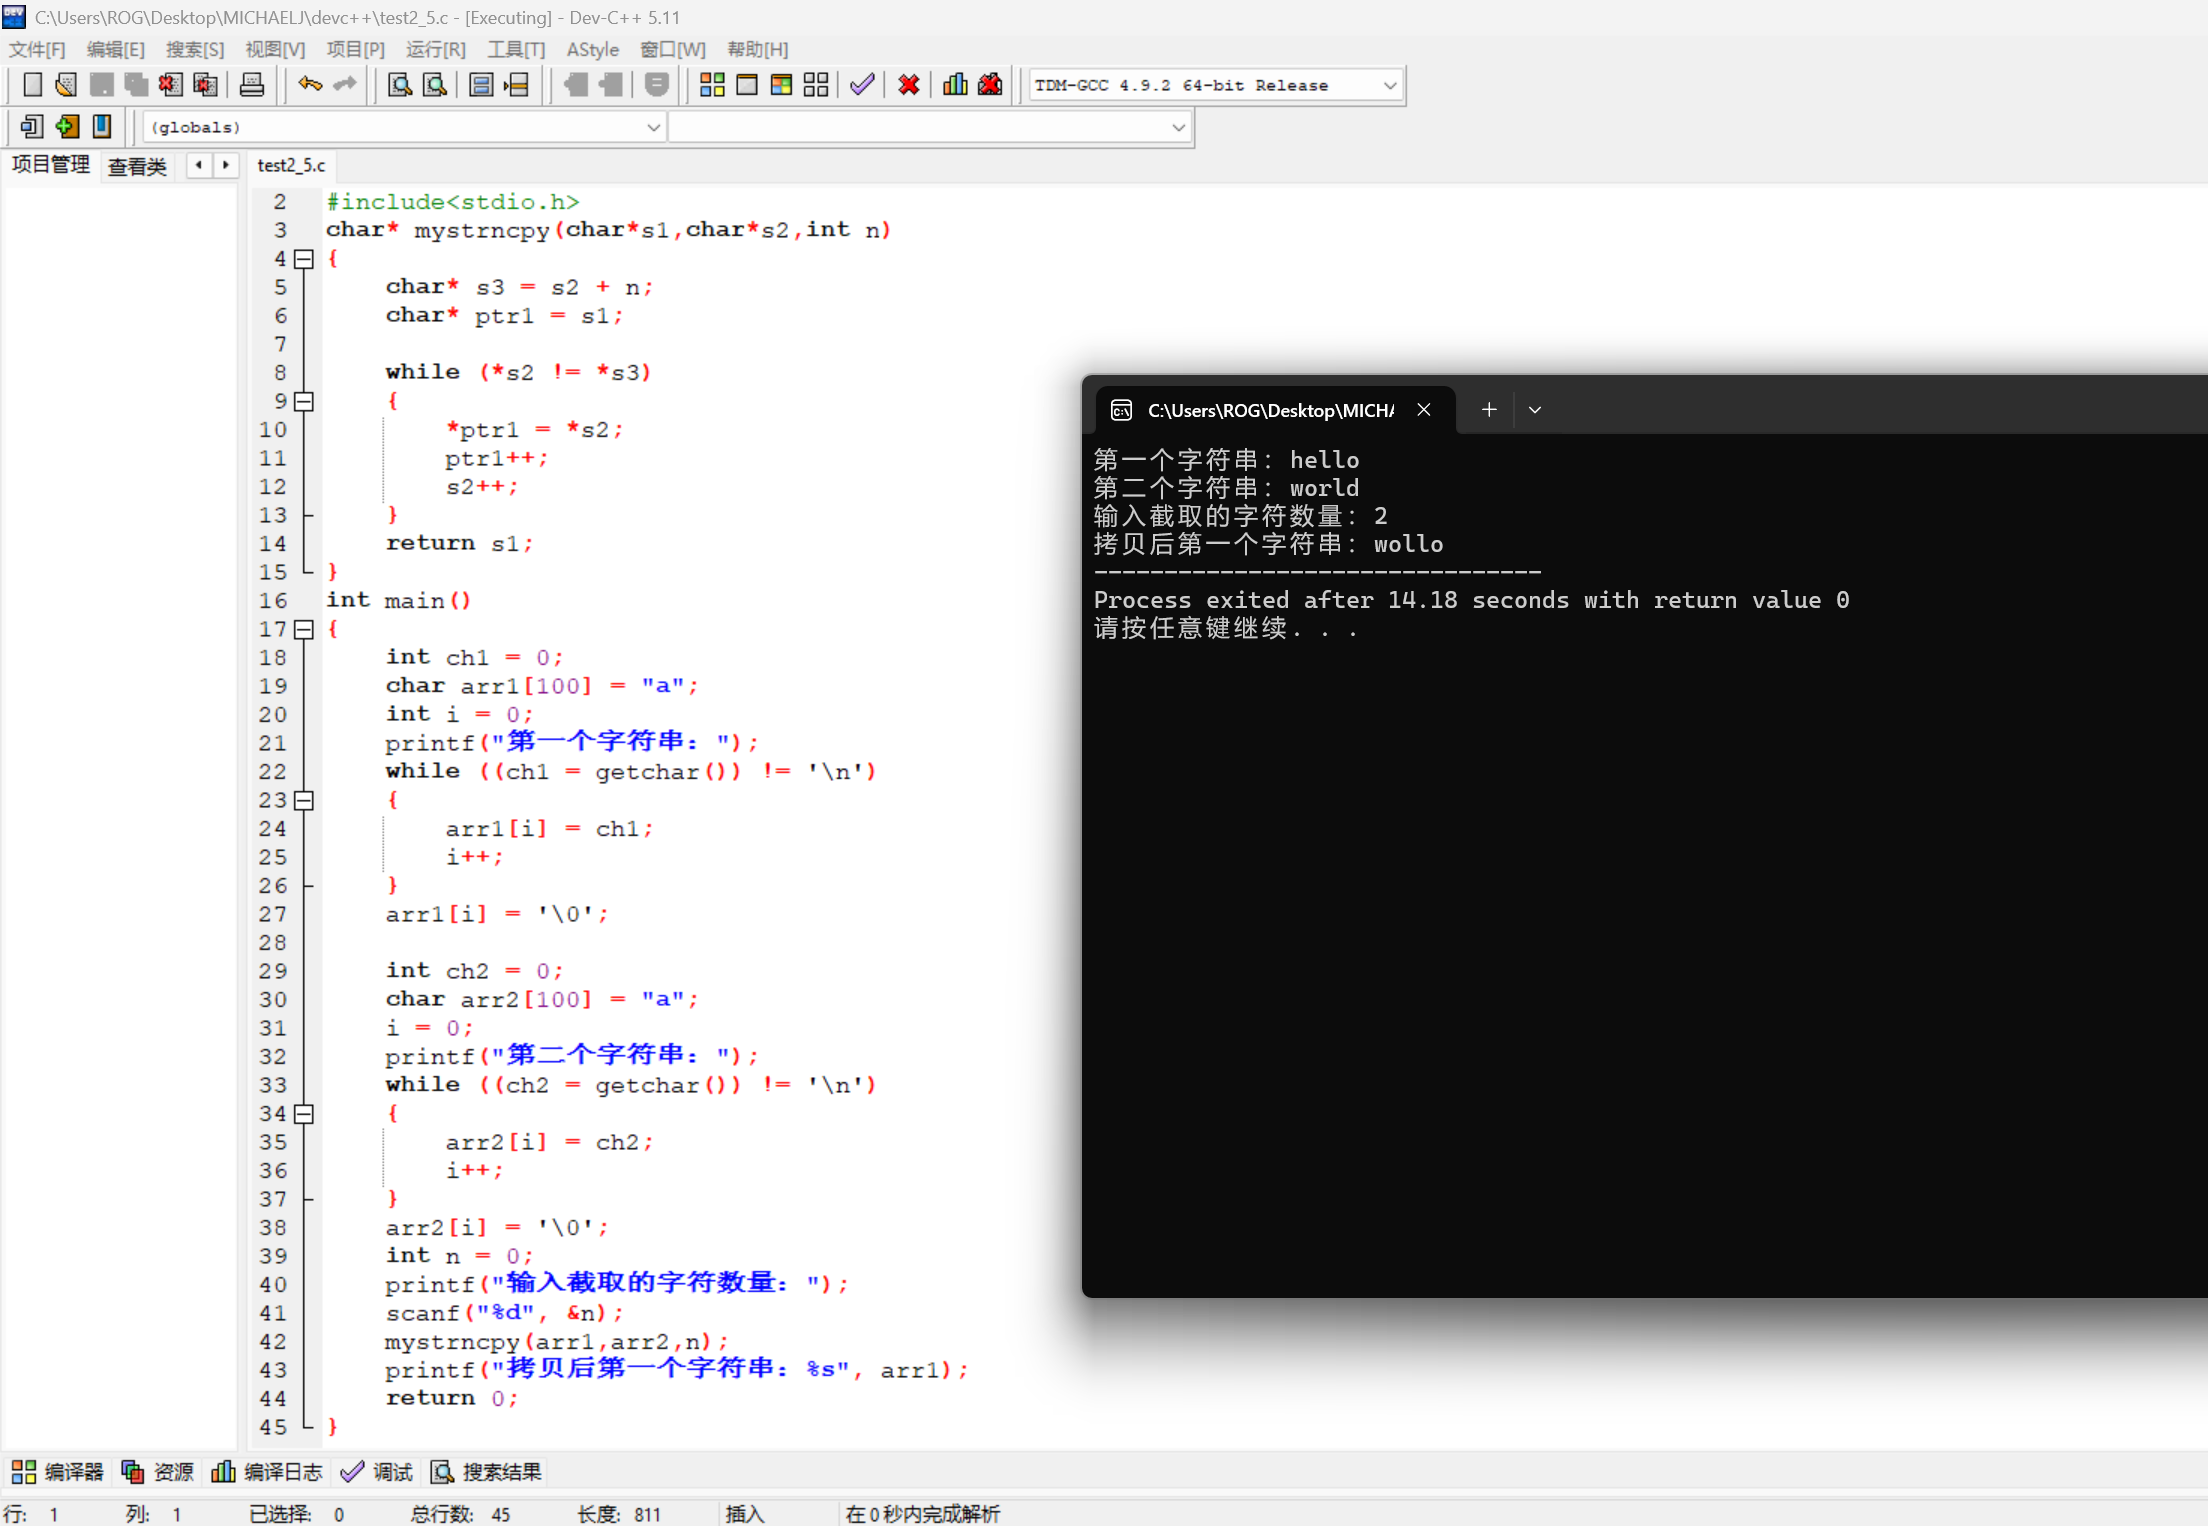
Task: Open the 编译日志 bottom panel
Action: (x=267, y=1472)
